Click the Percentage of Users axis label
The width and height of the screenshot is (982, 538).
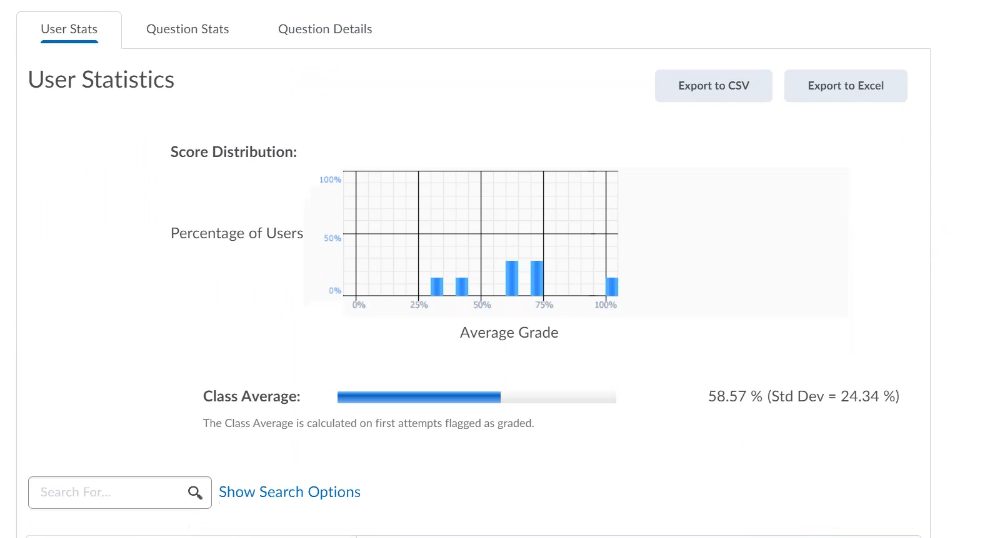point(236,233)
